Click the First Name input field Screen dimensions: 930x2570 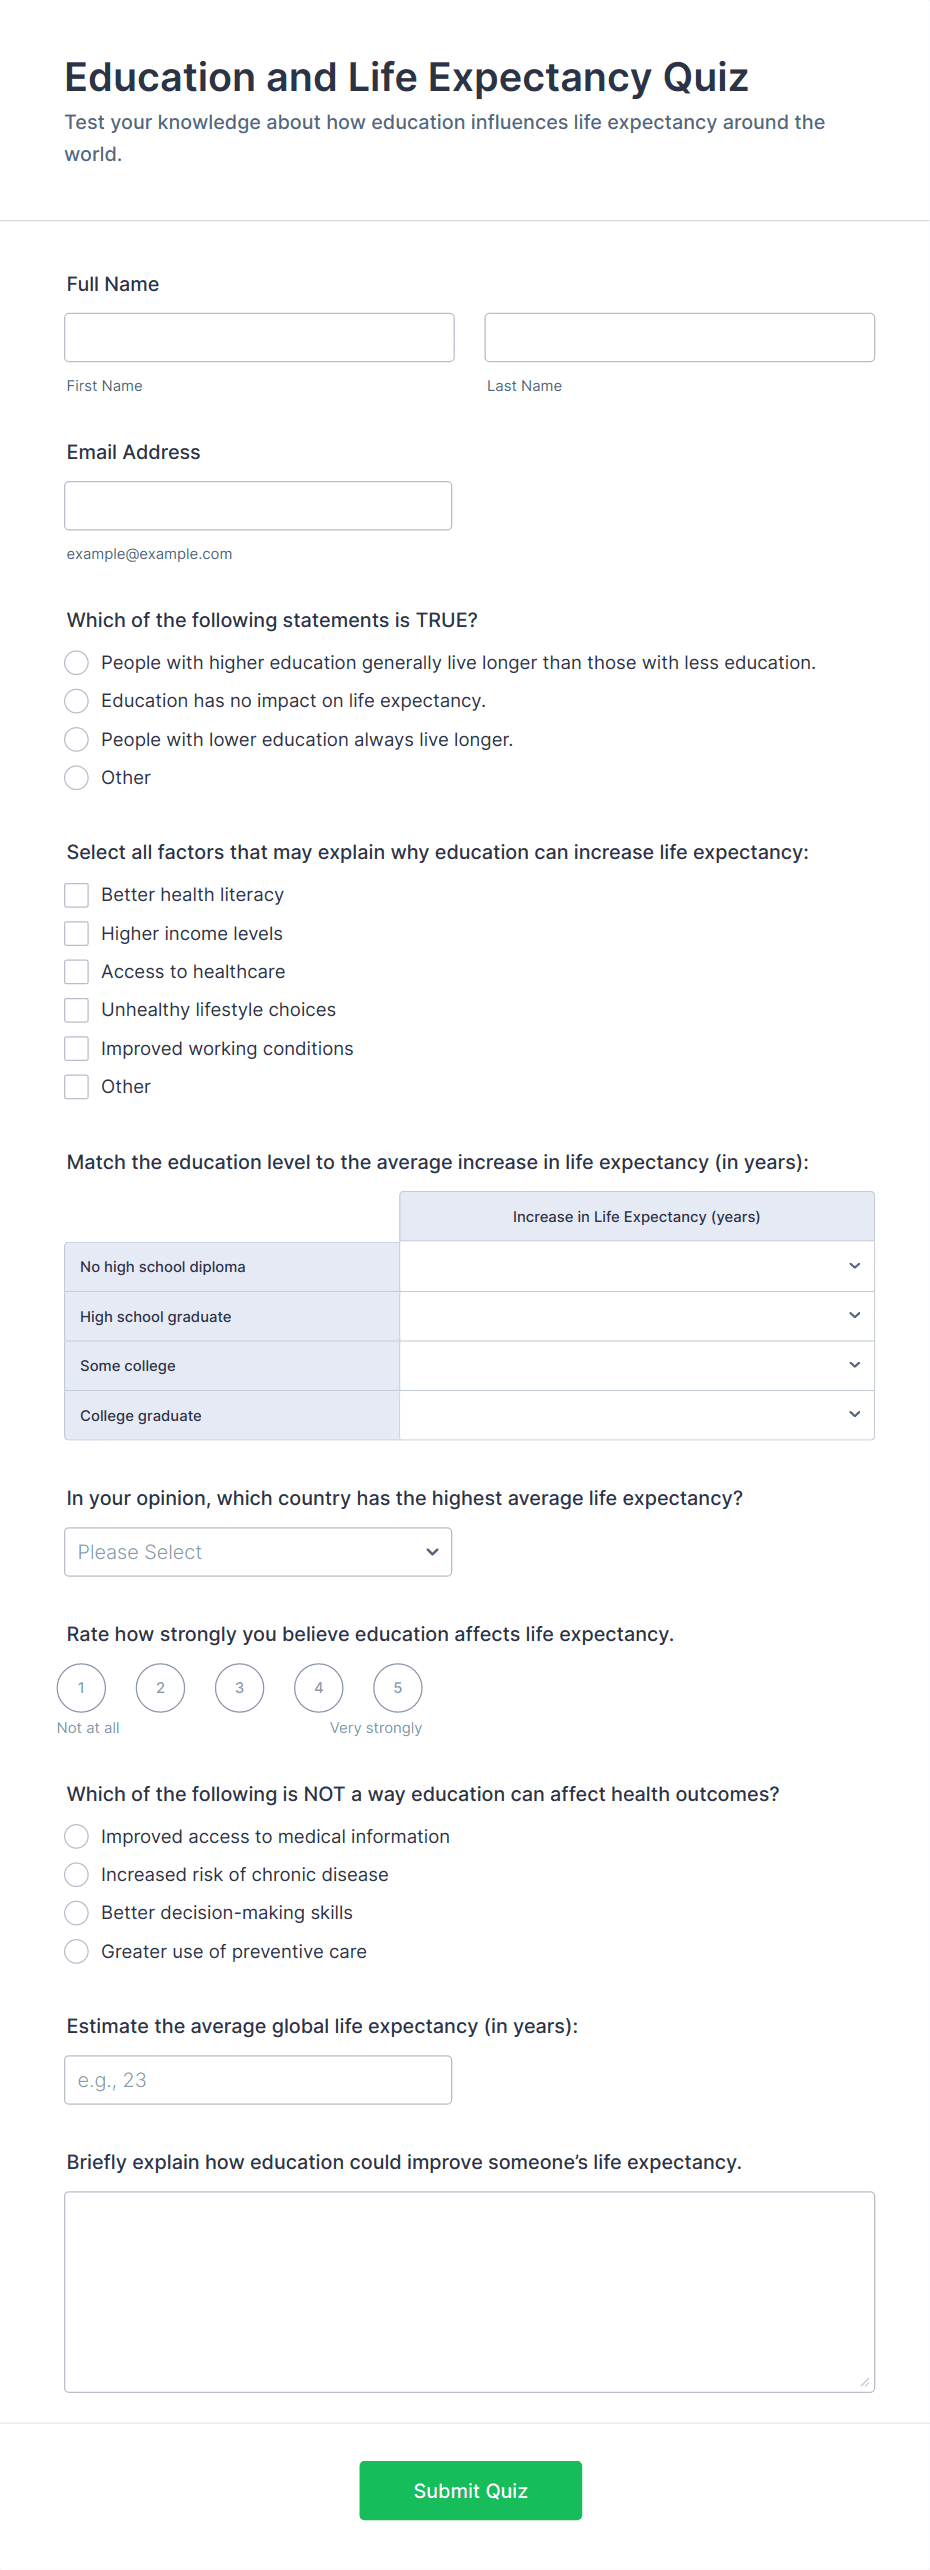pyautogui.click(x=259, y=338)
